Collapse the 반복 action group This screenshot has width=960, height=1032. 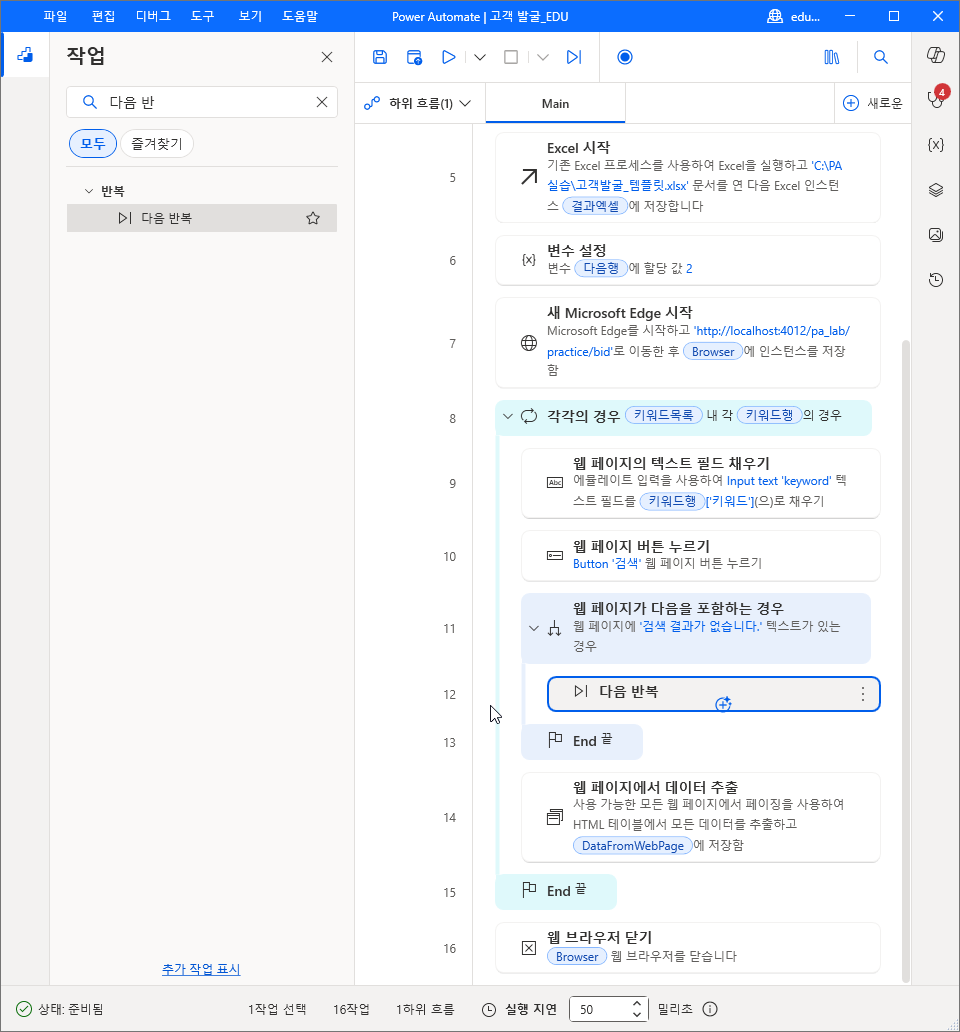tap(89, 191)
